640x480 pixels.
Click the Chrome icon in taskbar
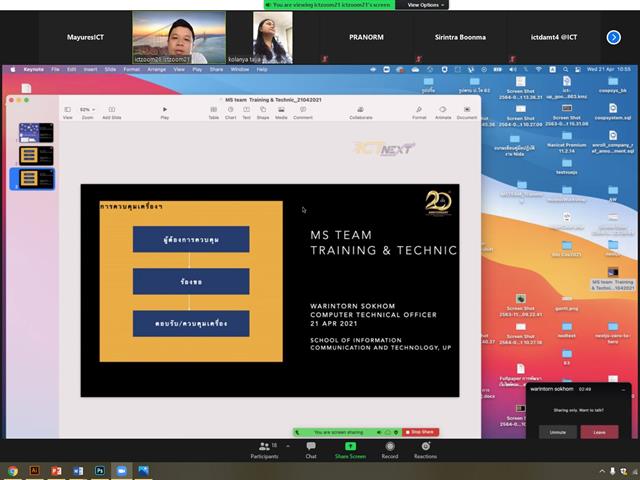coord(13,471)
